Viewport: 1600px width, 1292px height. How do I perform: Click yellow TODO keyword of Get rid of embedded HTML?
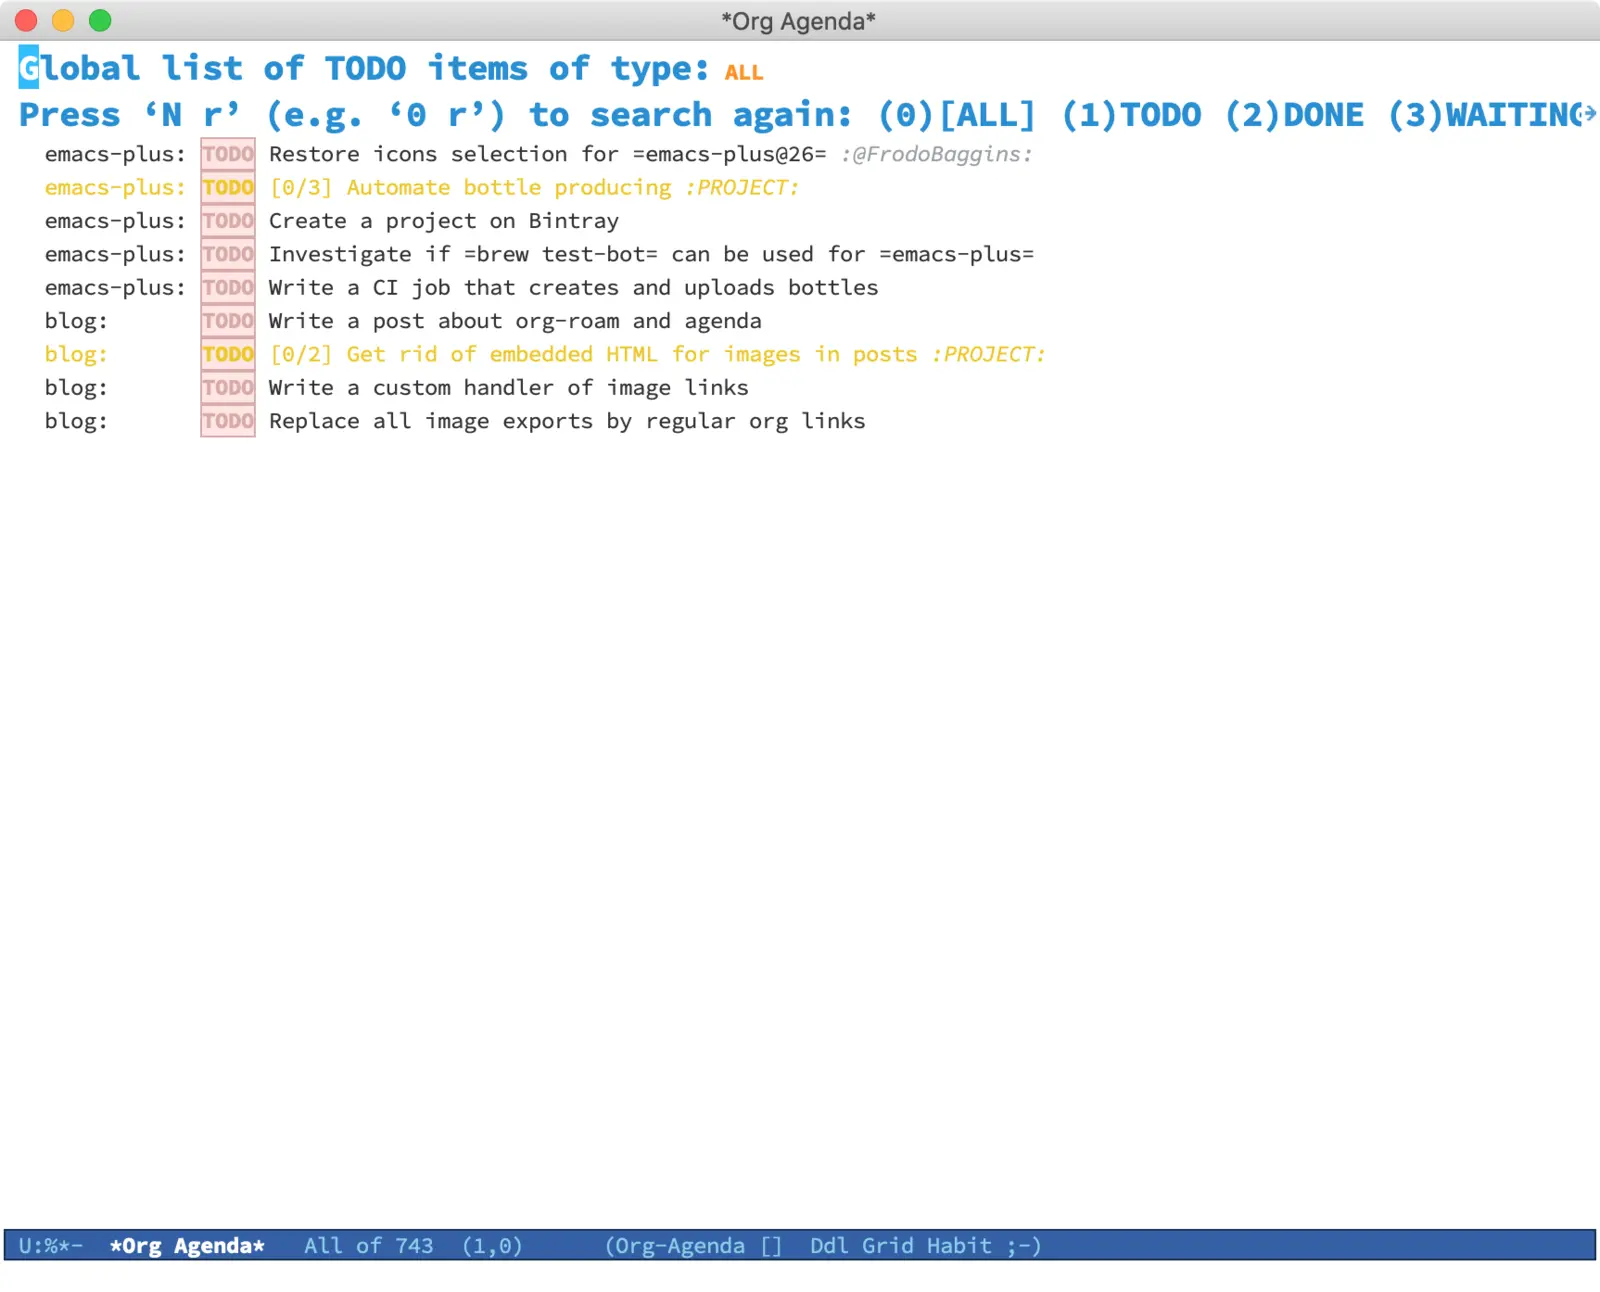click(x=228, y=354)
